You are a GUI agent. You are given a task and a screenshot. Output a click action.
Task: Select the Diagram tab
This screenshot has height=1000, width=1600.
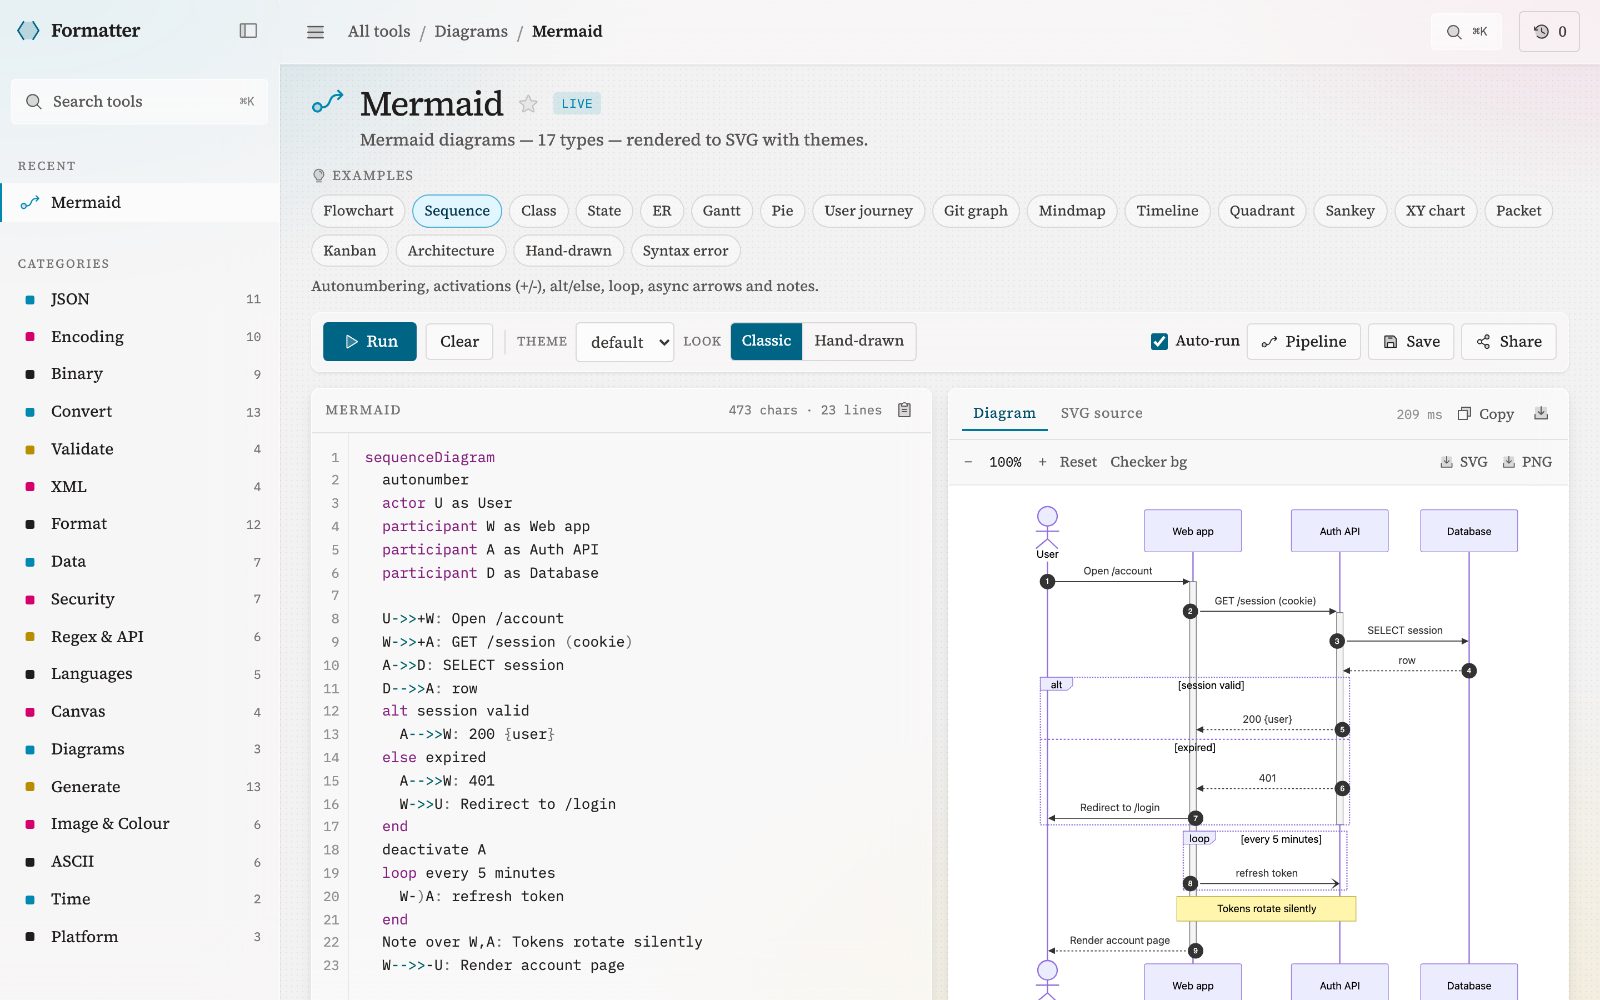(x=1004, y=413)
